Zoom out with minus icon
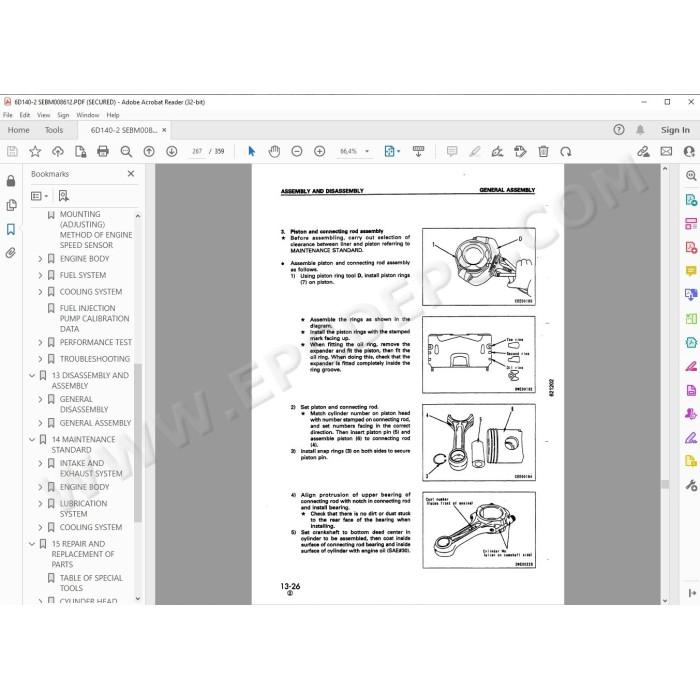700x700 pixels. (297, 152)
